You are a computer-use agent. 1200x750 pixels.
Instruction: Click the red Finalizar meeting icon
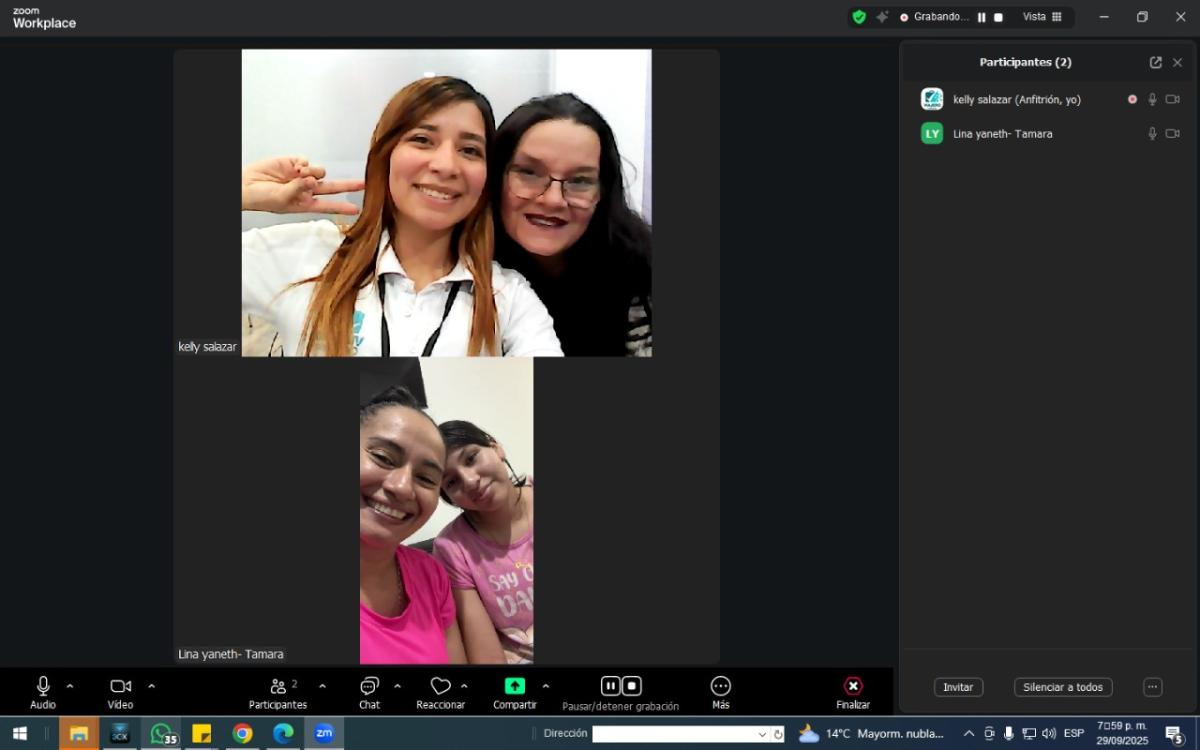point(852,686)
